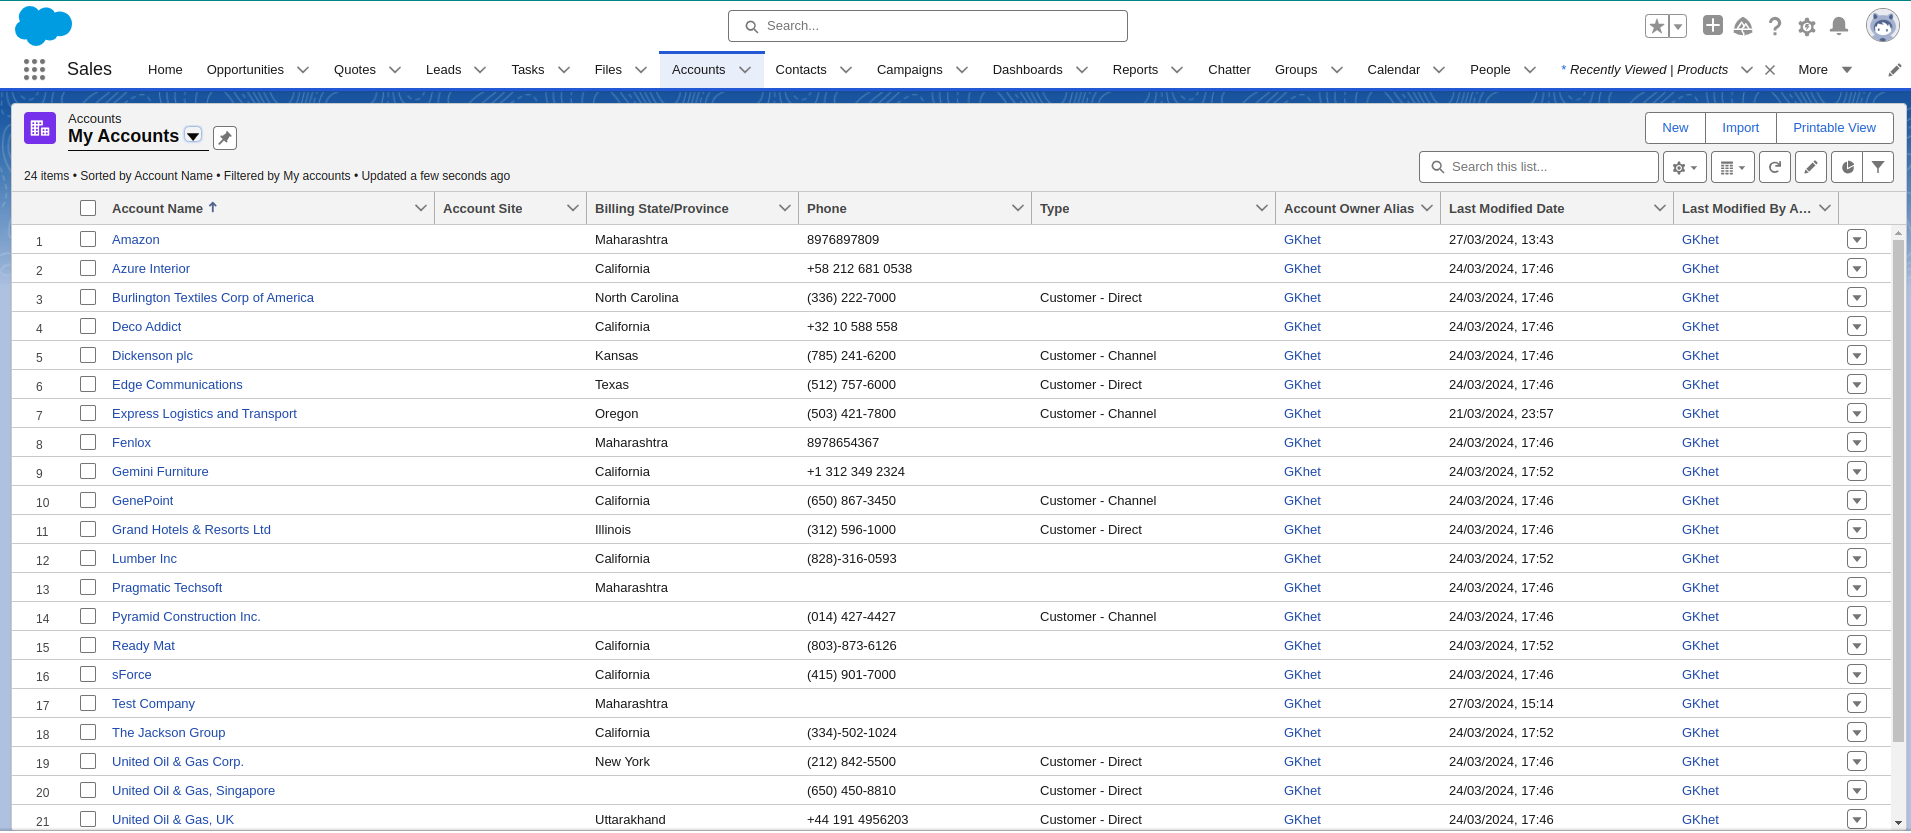
Task: Open the Global Actions plus icon
Action: [x=1713, y=26]
